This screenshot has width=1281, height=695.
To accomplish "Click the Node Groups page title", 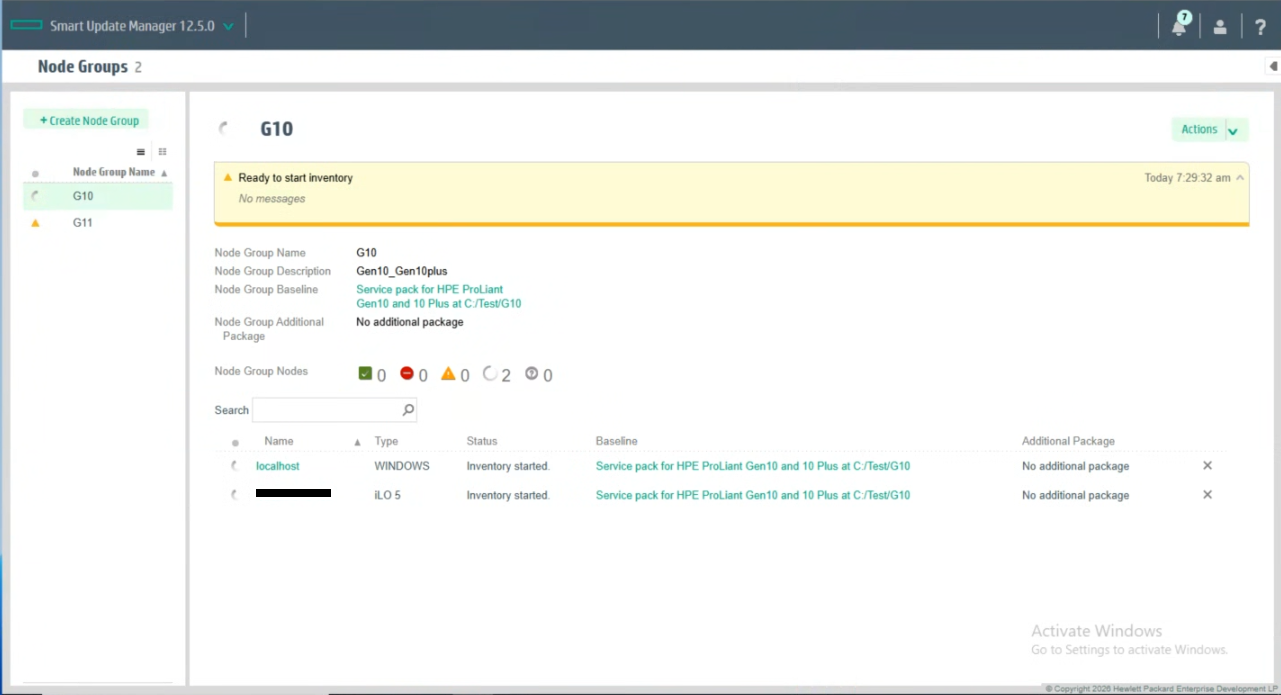I will 83,67.
